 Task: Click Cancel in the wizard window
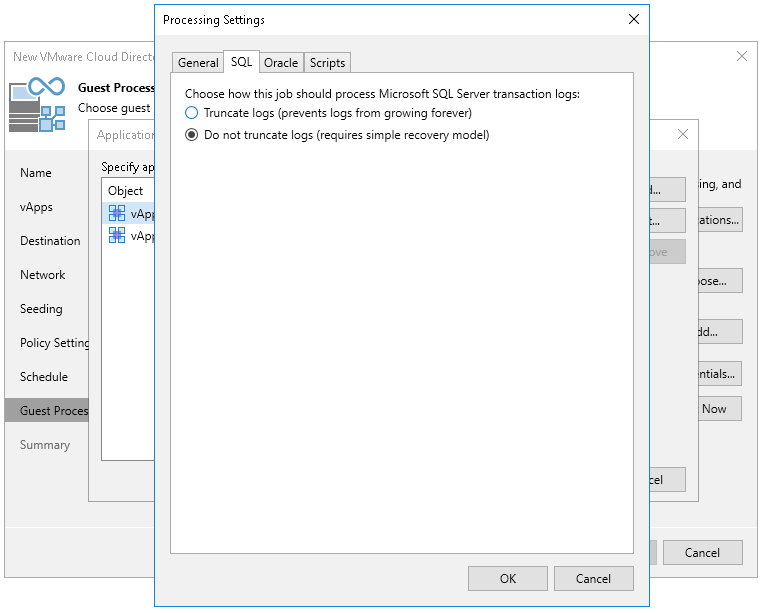click(703, 552)
